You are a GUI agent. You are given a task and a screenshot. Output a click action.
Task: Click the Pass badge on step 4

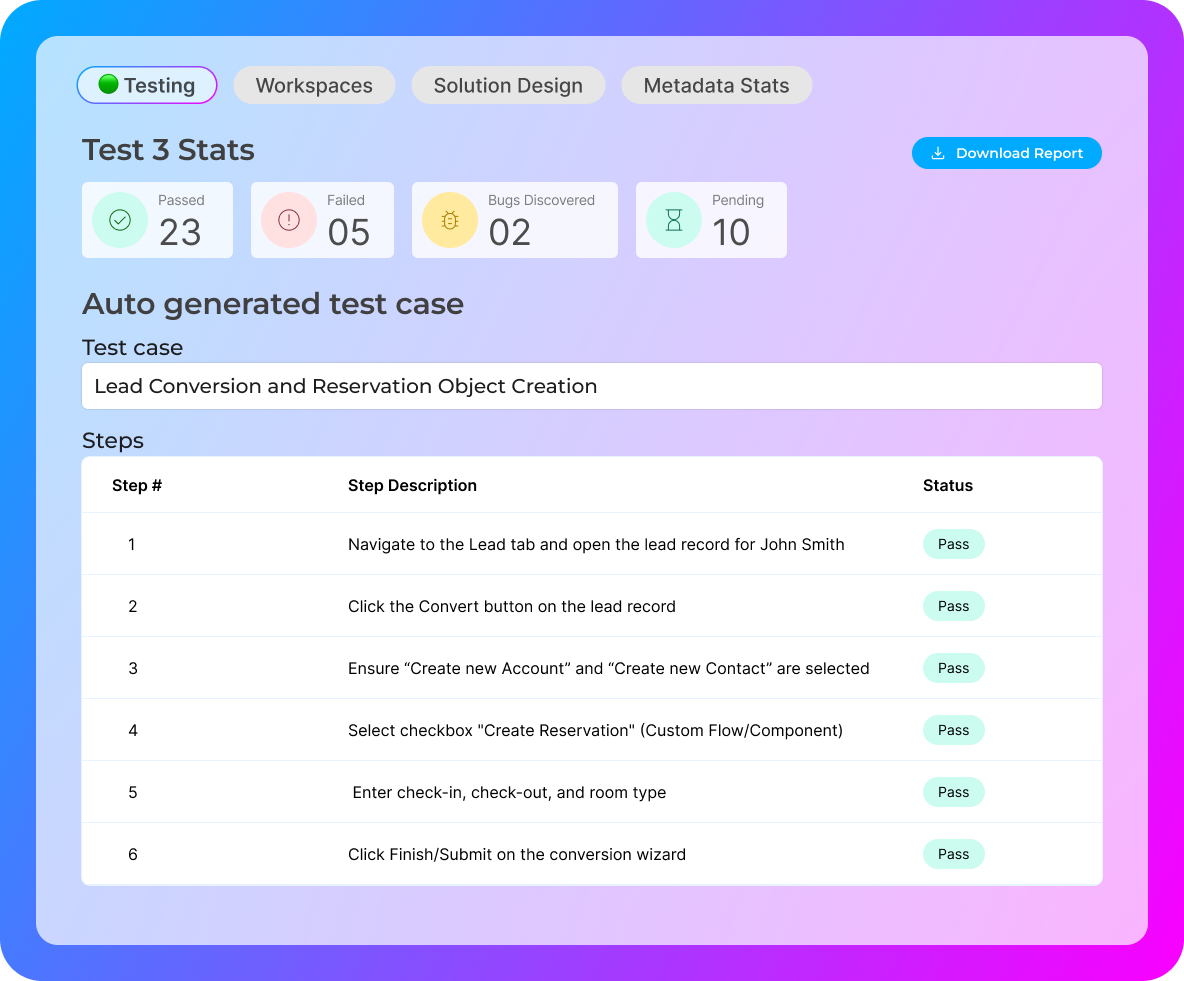[x=953, y=730]
